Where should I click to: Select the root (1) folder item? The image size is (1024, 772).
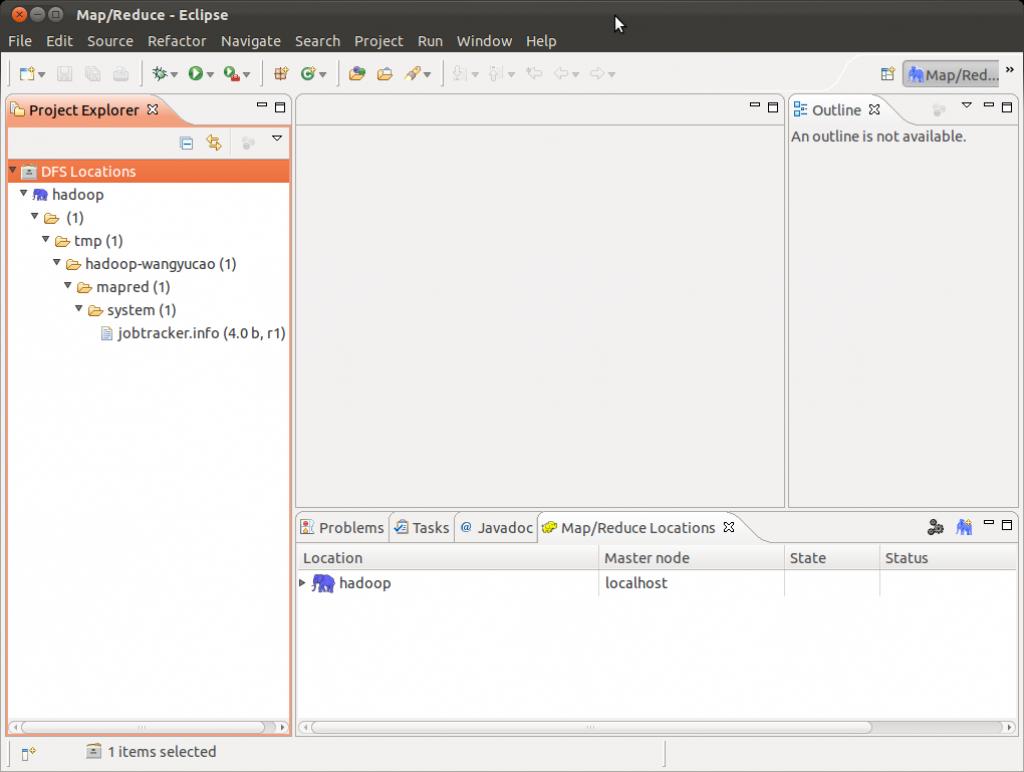click(x=64, y=217)
